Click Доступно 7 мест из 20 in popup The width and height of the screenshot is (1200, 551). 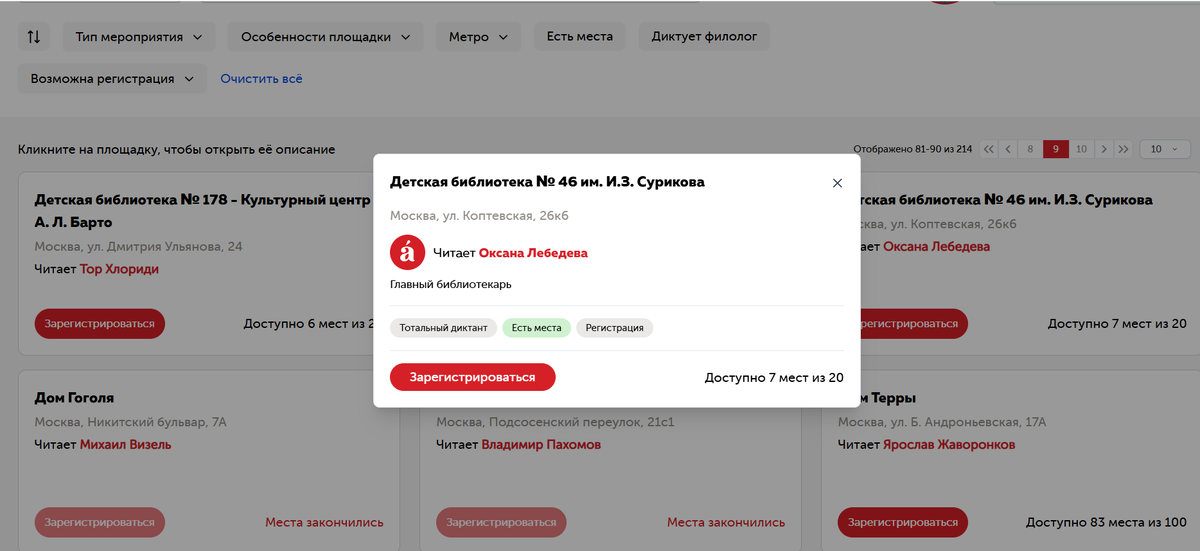click(x=774, y=378)
